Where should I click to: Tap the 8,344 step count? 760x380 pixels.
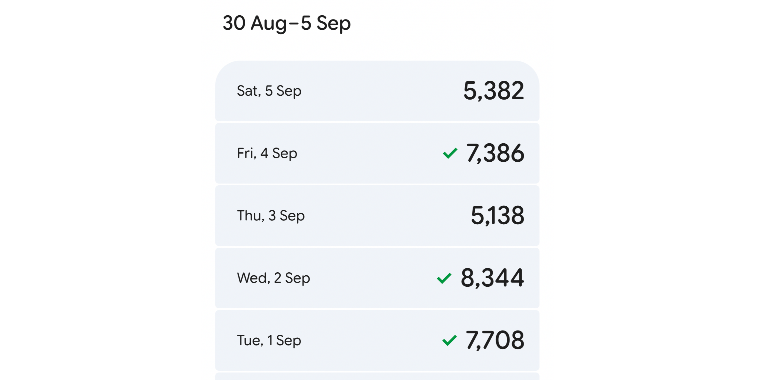pos(492,278)
